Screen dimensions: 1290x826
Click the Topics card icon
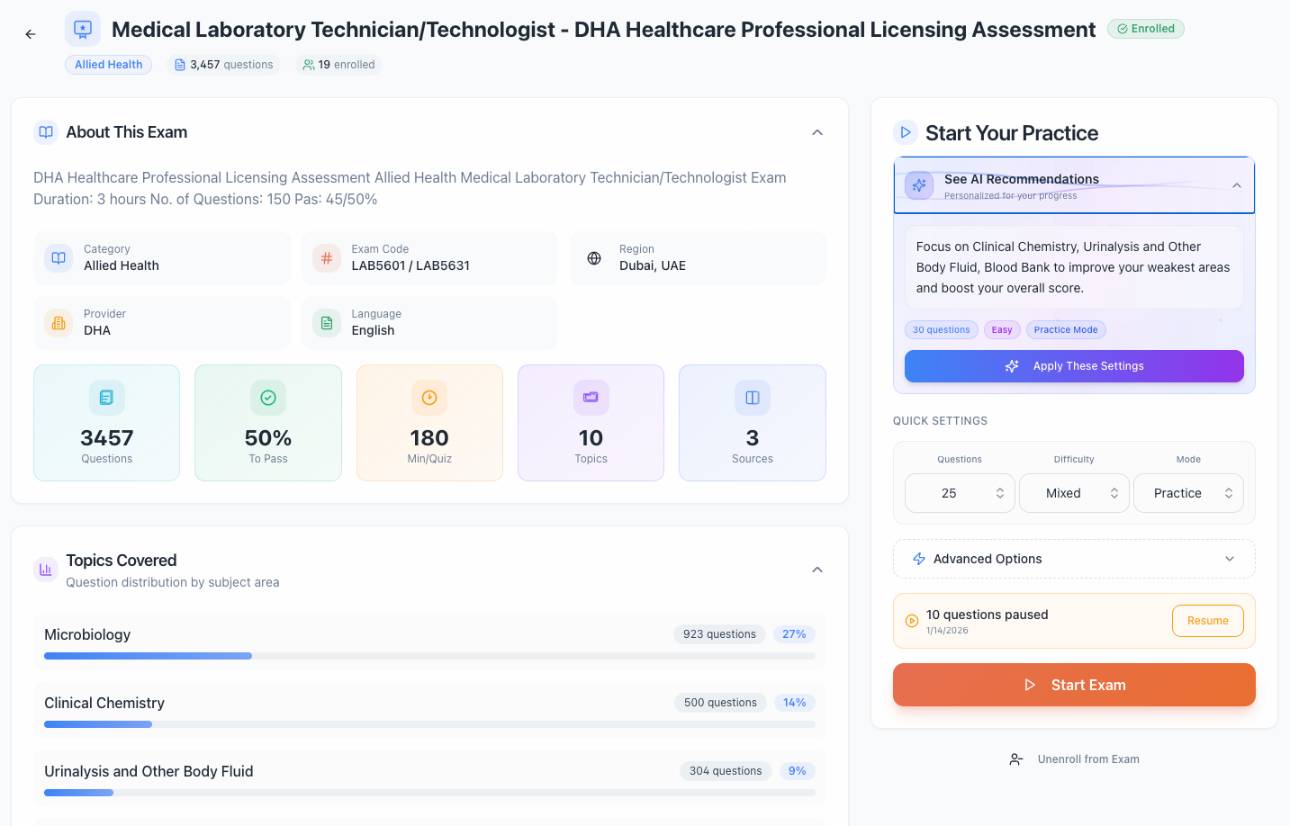tap(591, 398)
